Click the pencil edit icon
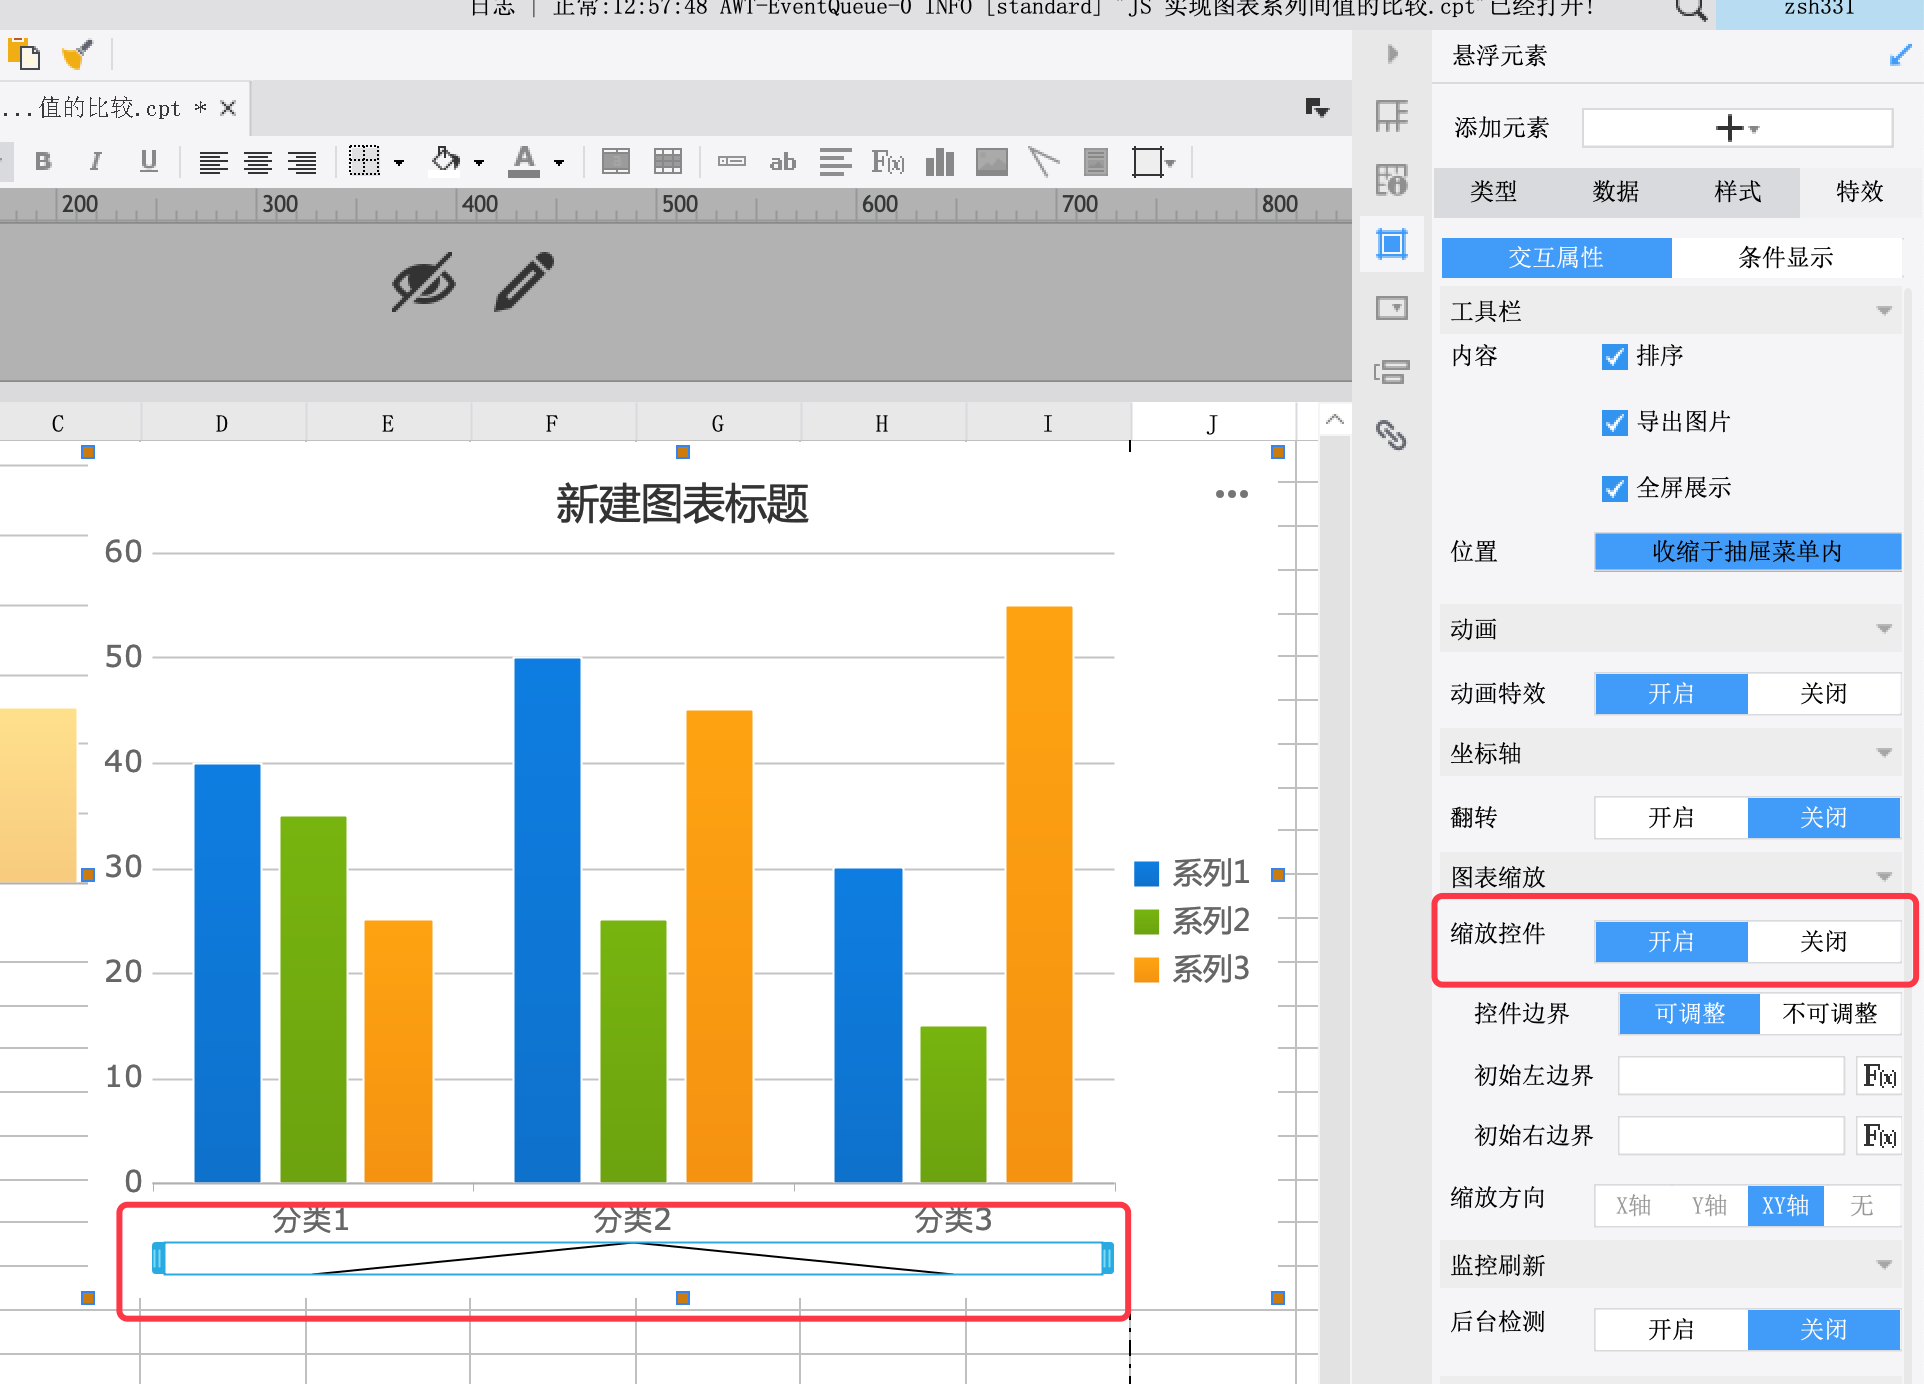This screenshot has height=1384, width=1924. point(525,281)
